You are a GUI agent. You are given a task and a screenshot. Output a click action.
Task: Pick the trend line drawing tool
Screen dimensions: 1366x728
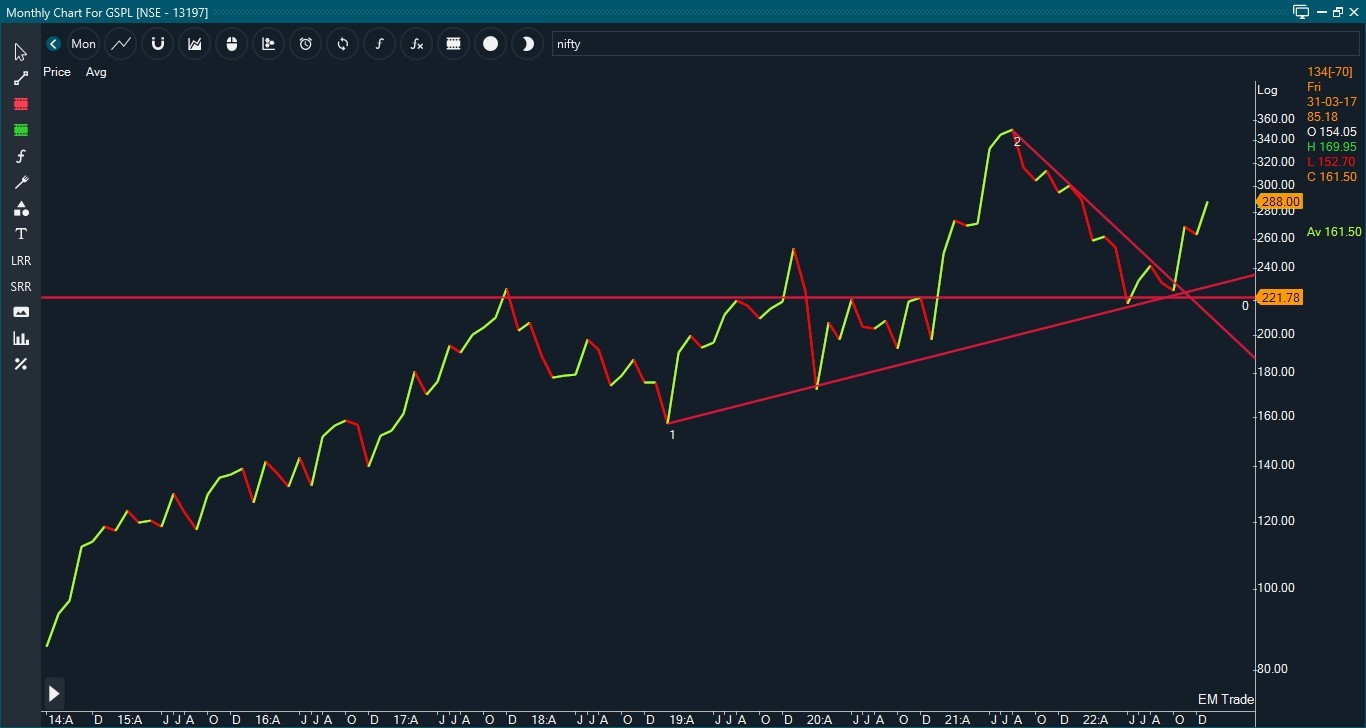(x=20, y=78)
